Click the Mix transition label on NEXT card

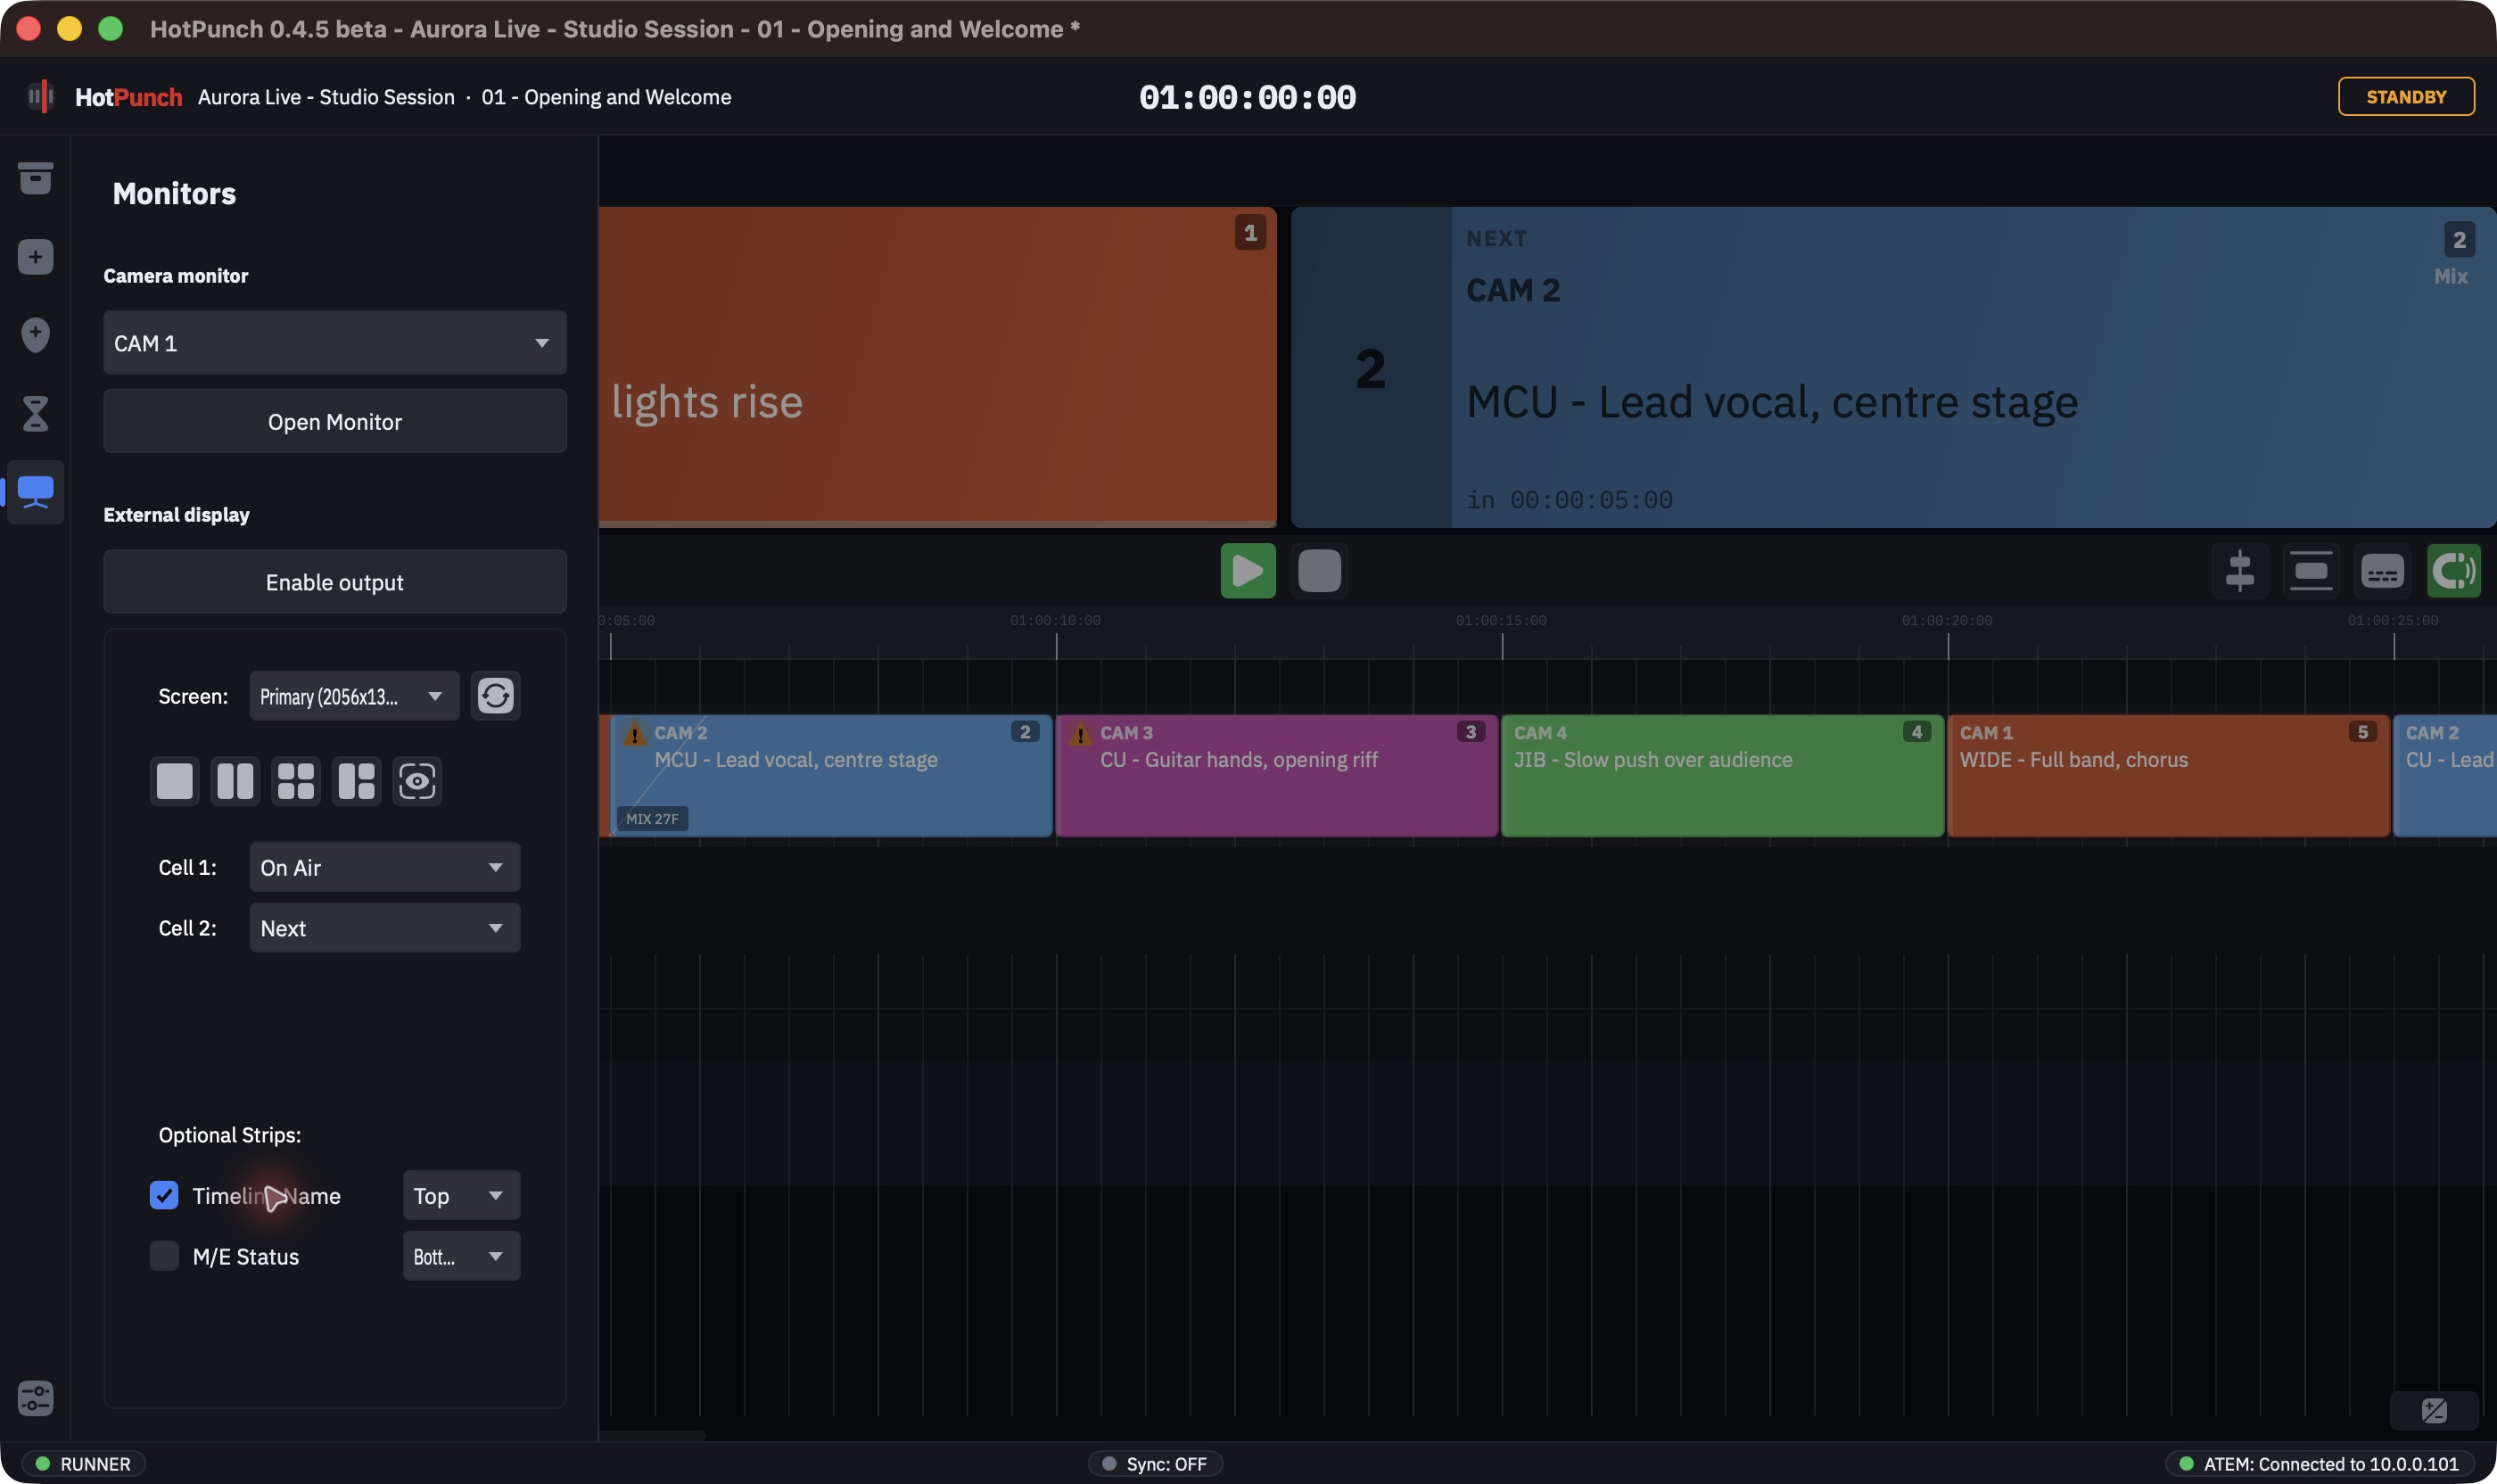(x=2450, y=277)
